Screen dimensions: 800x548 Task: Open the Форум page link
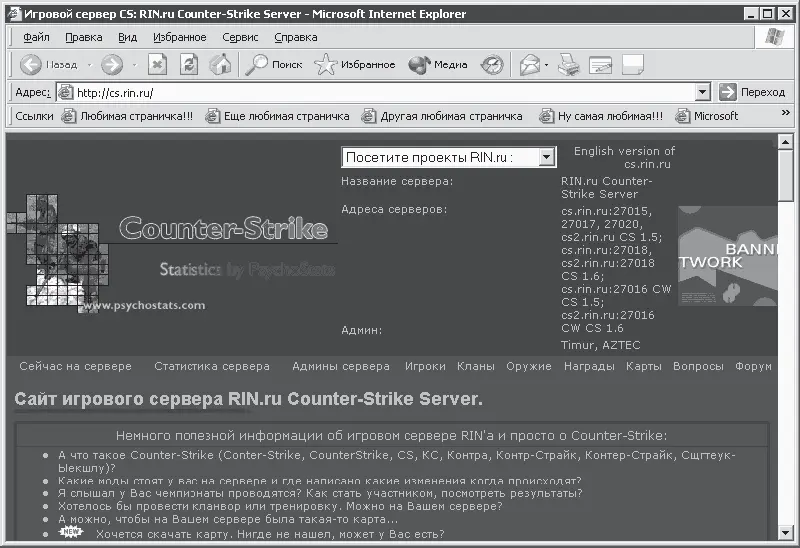tap(753, 366)
